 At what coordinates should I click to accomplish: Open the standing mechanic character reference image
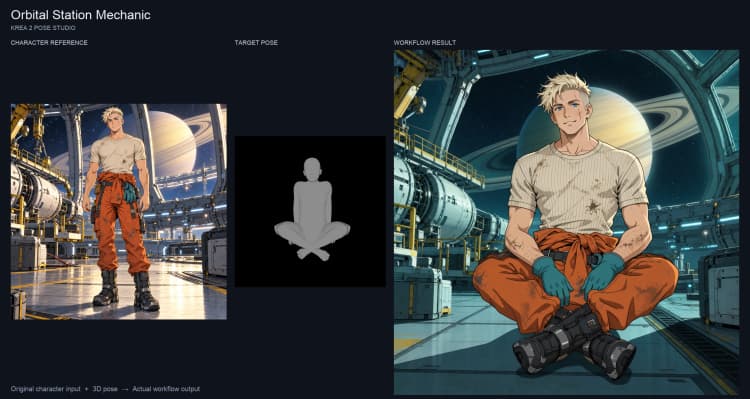(x=119, y=211)
